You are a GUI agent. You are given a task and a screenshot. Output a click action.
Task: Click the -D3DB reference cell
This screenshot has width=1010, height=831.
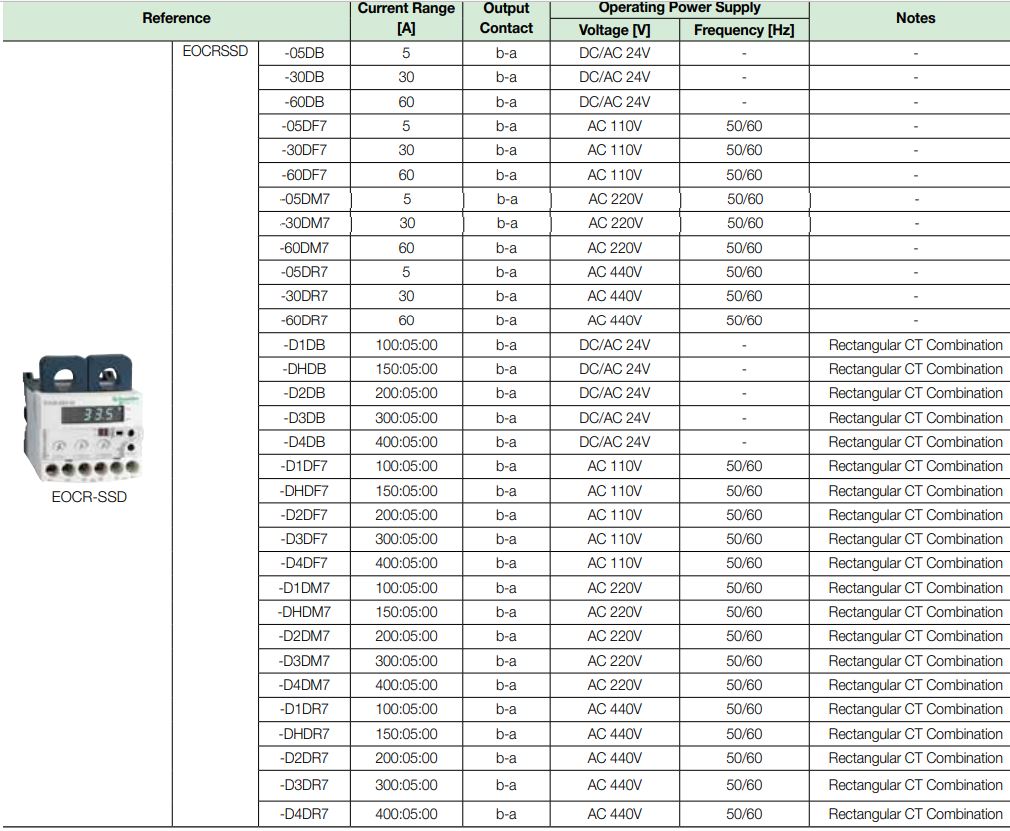point(304,417)
